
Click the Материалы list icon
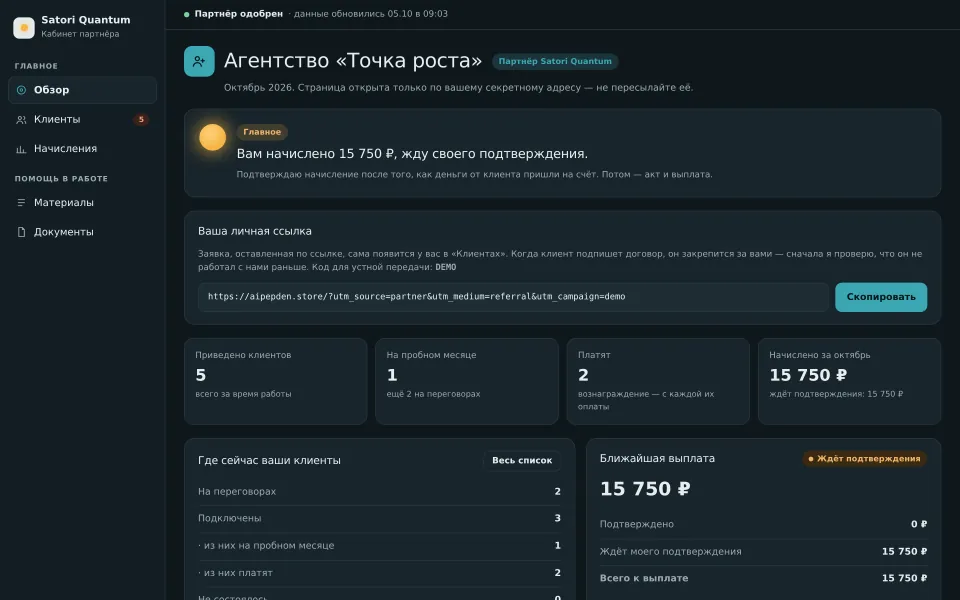tap(21, 203)
